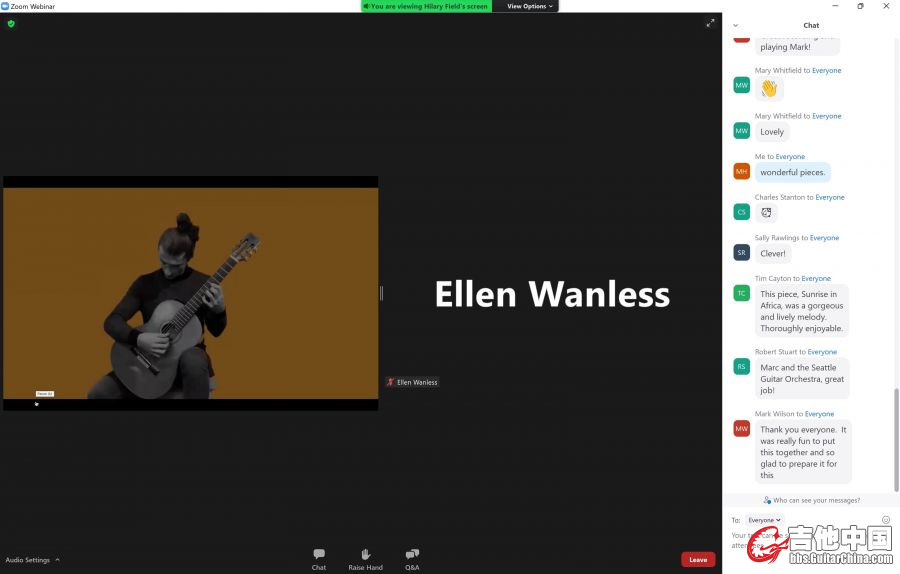Click the Zoom Webinar title bar icon

click(5, 6)
